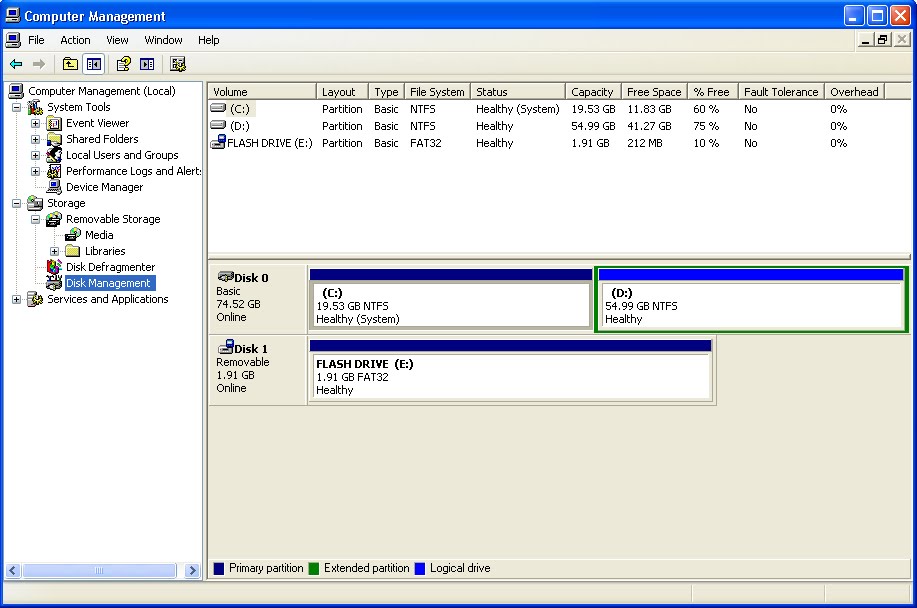This screenshot has width=917, height=608.
Task: Click the Back navigation arrow
Action: coord(17,63)
